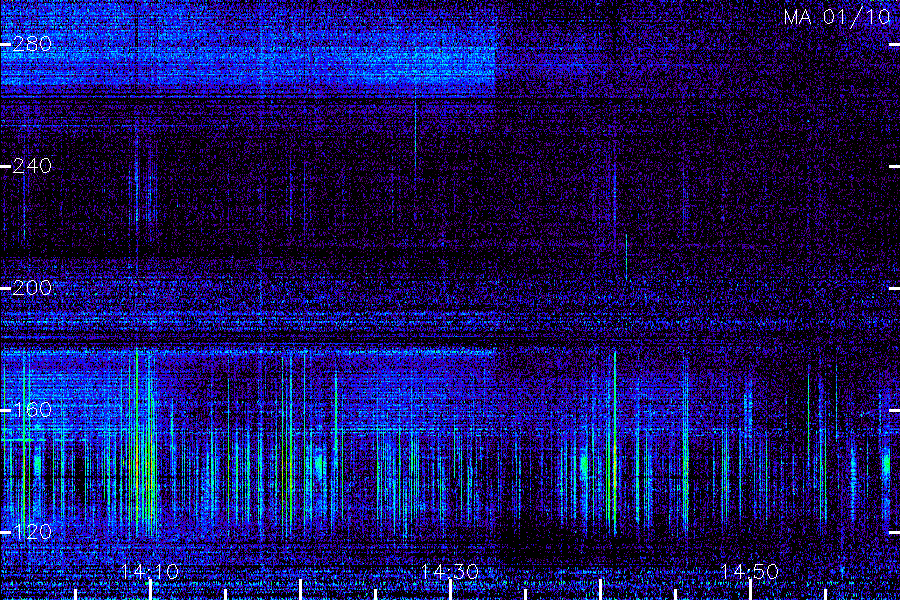Click the 14:30 time axis label
The width and height of the screenshot is (900, 600).
click(x=450, y=571)
